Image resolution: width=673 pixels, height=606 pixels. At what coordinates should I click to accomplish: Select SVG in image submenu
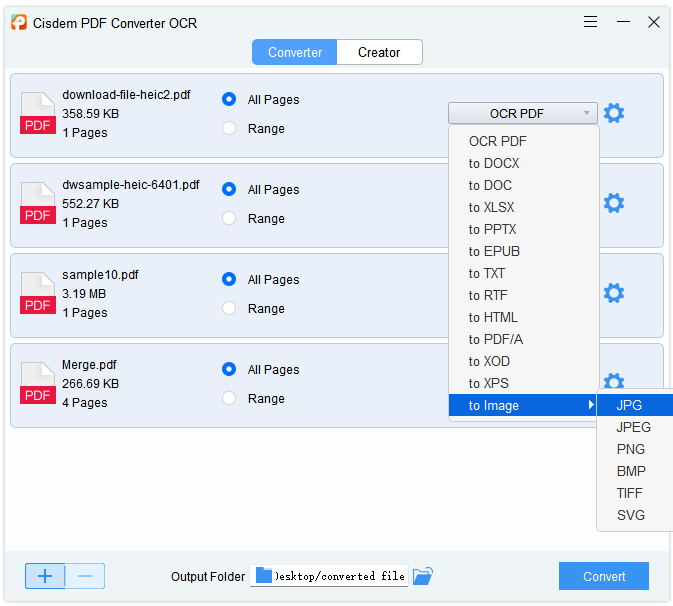click(635, 515)
